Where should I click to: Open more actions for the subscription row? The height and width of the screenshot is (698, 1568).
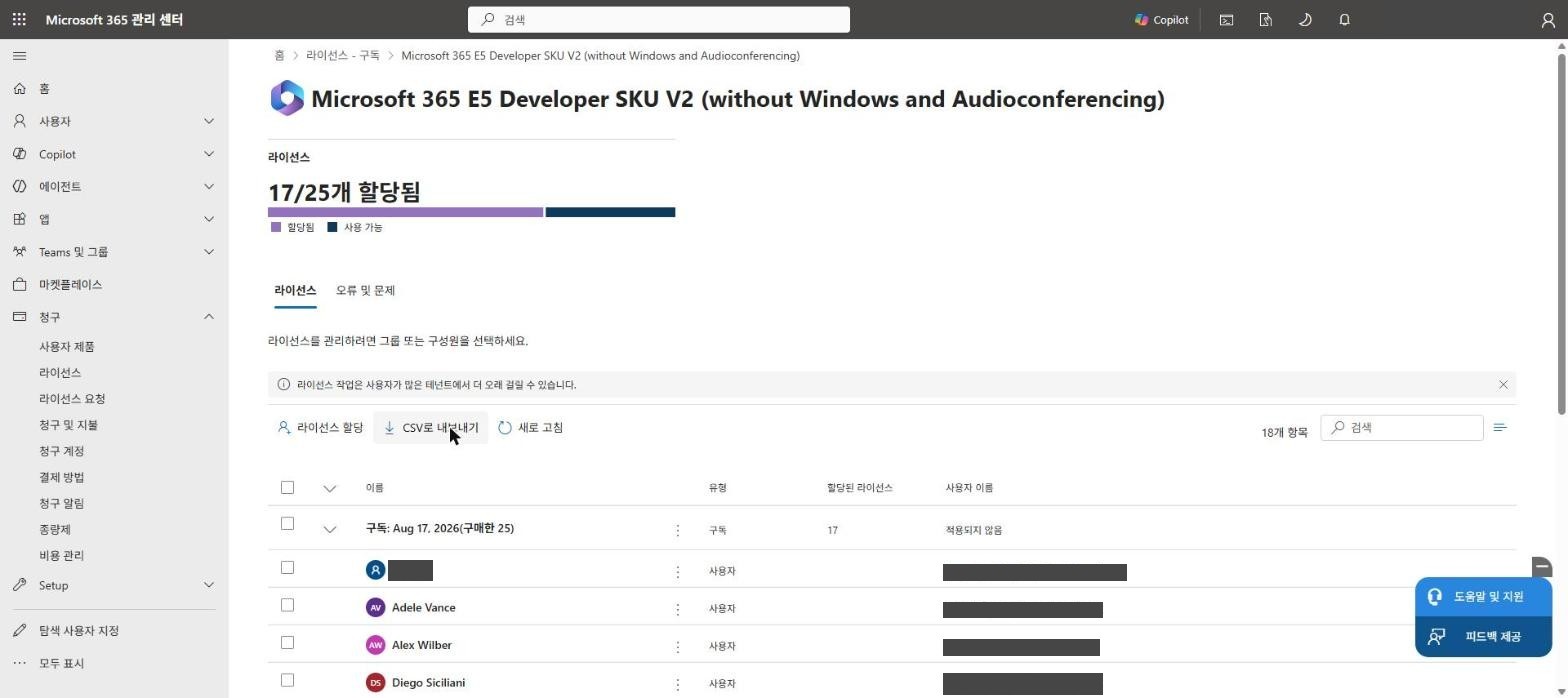[x=677, y=530]
